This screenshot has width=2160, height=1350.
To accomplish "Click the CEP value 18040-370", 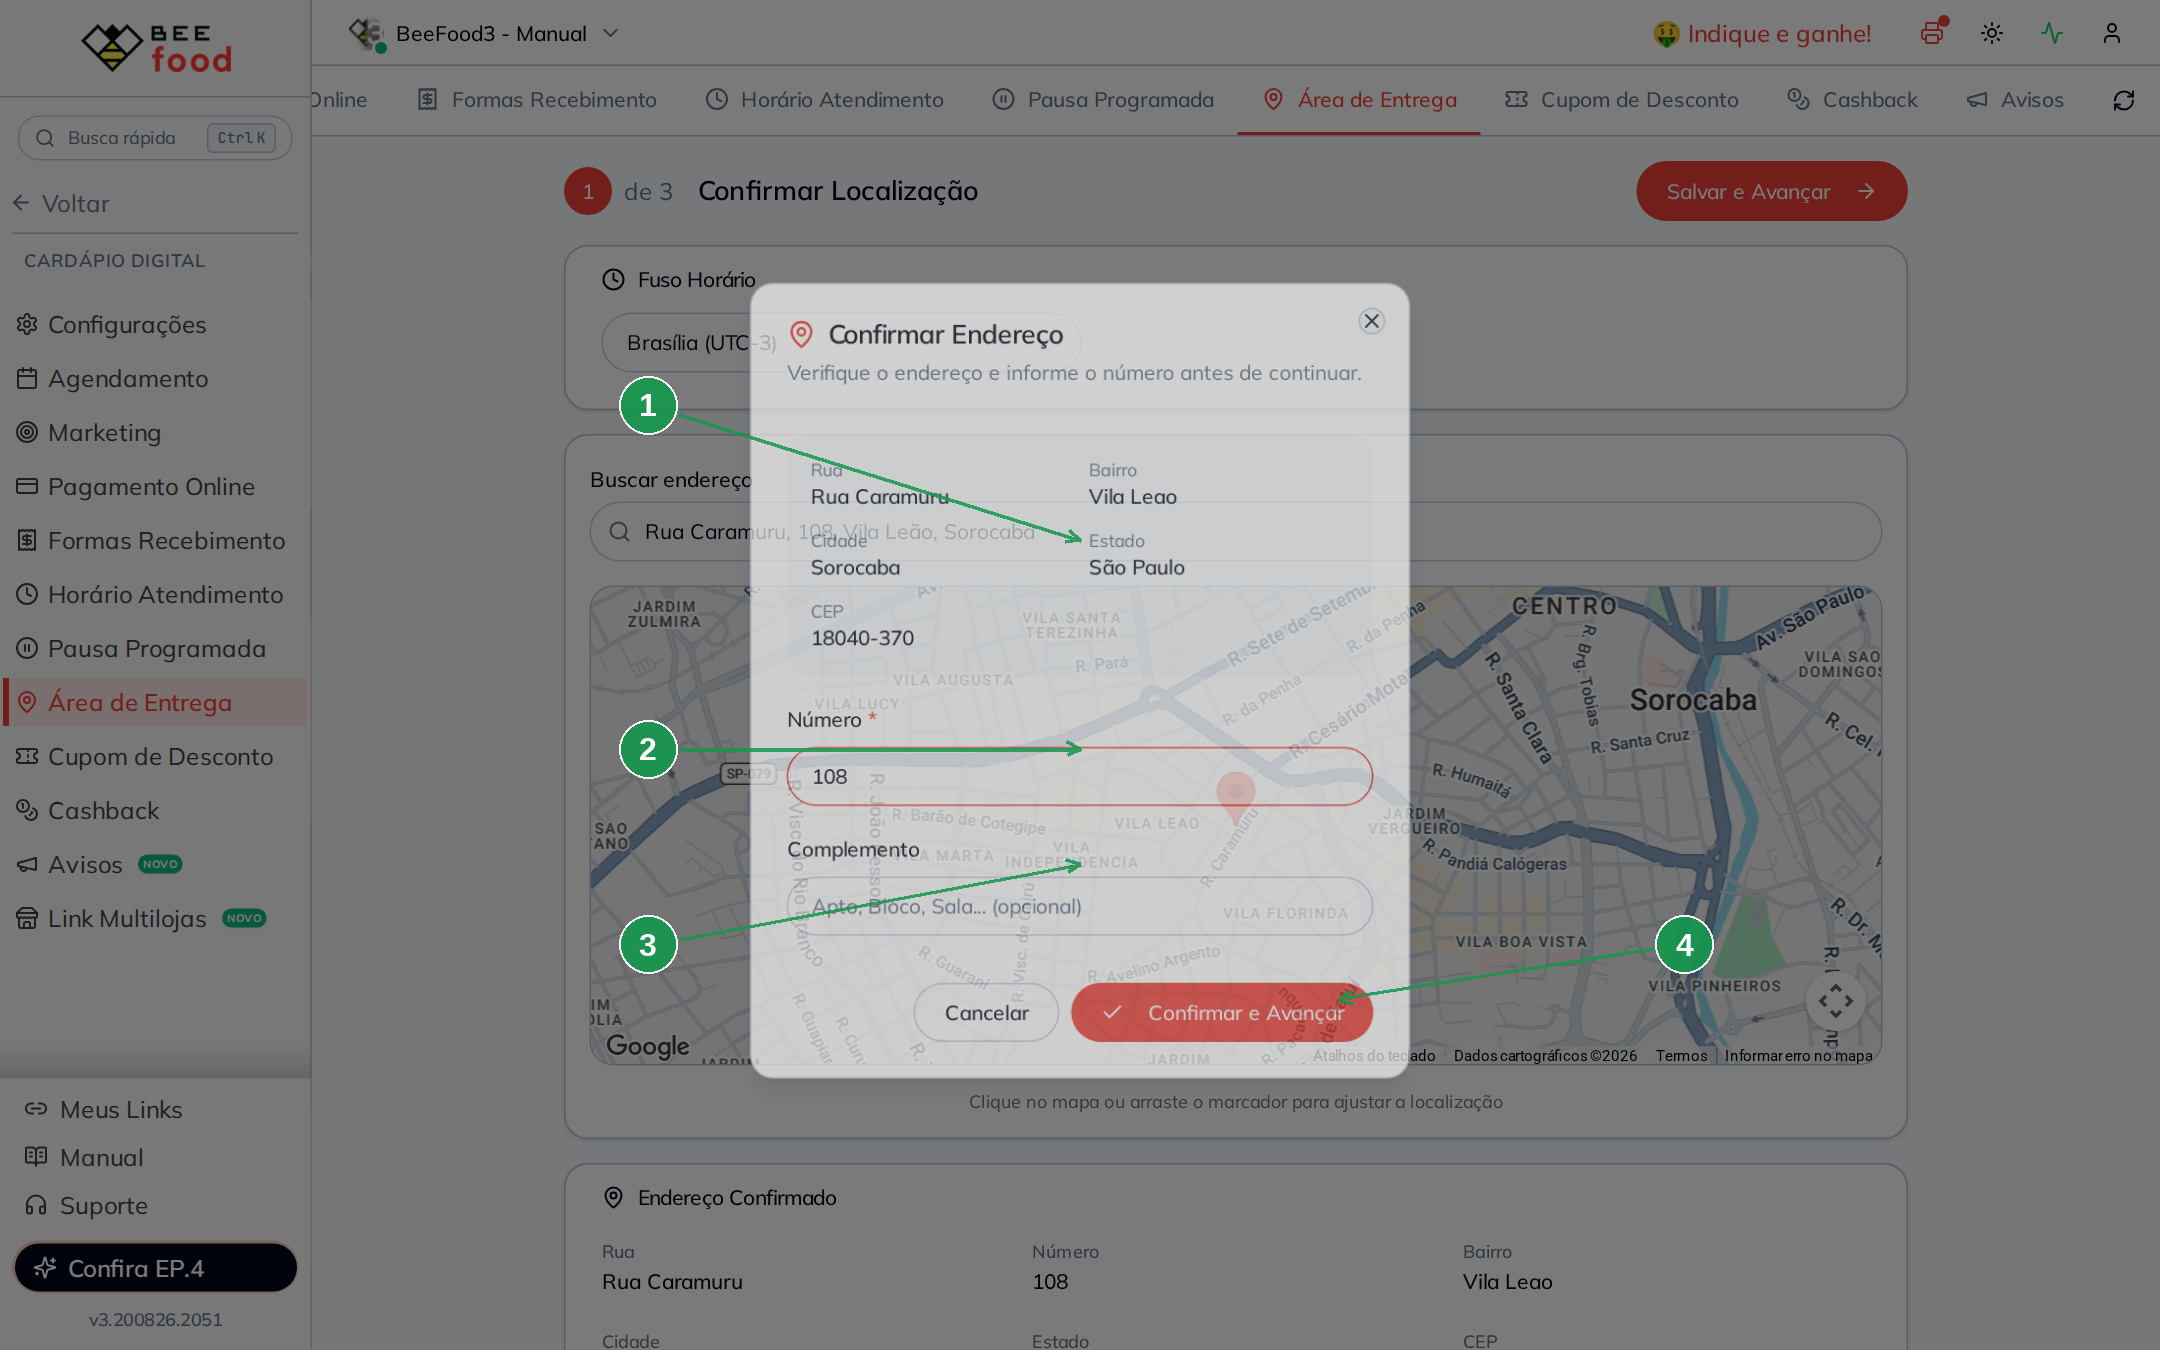I will coord(862,638).
